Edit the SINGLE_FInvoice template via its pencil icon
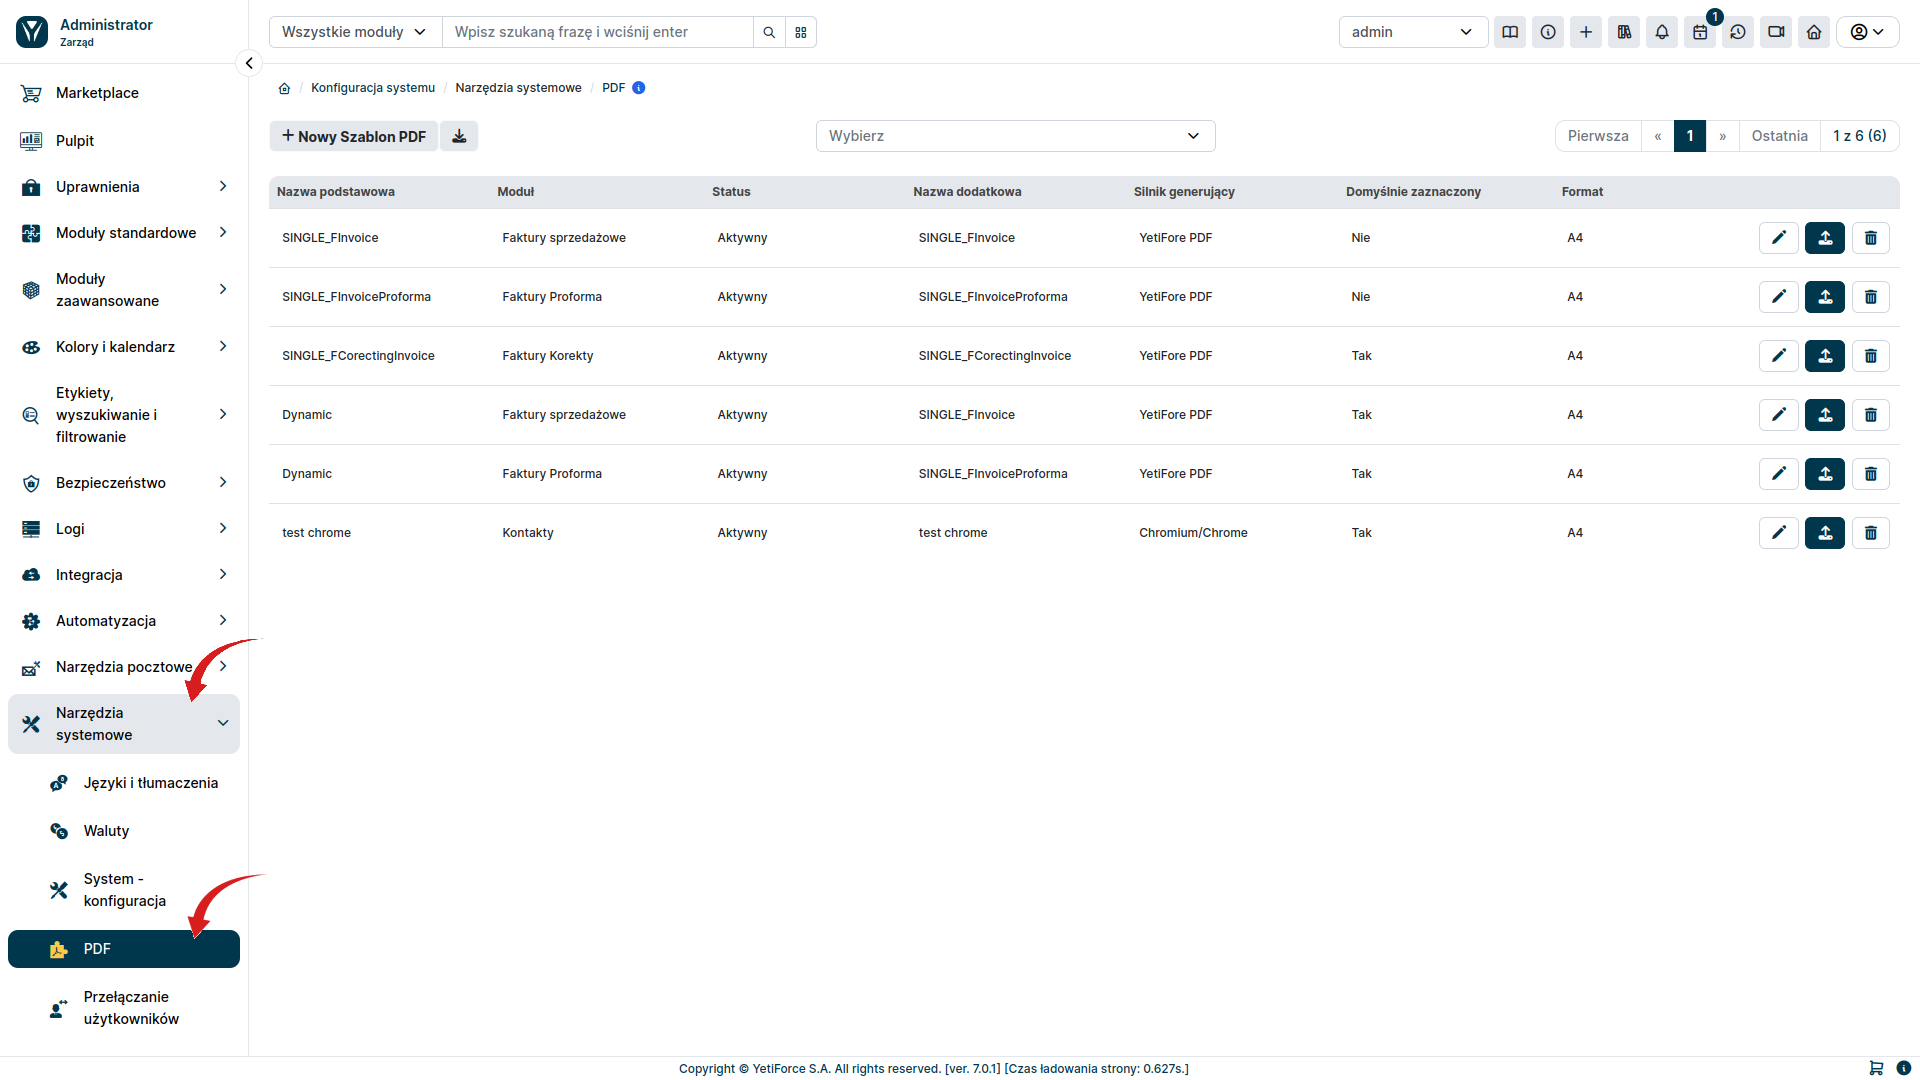Screen dimensions: 1920x1080 point(1778,238)
